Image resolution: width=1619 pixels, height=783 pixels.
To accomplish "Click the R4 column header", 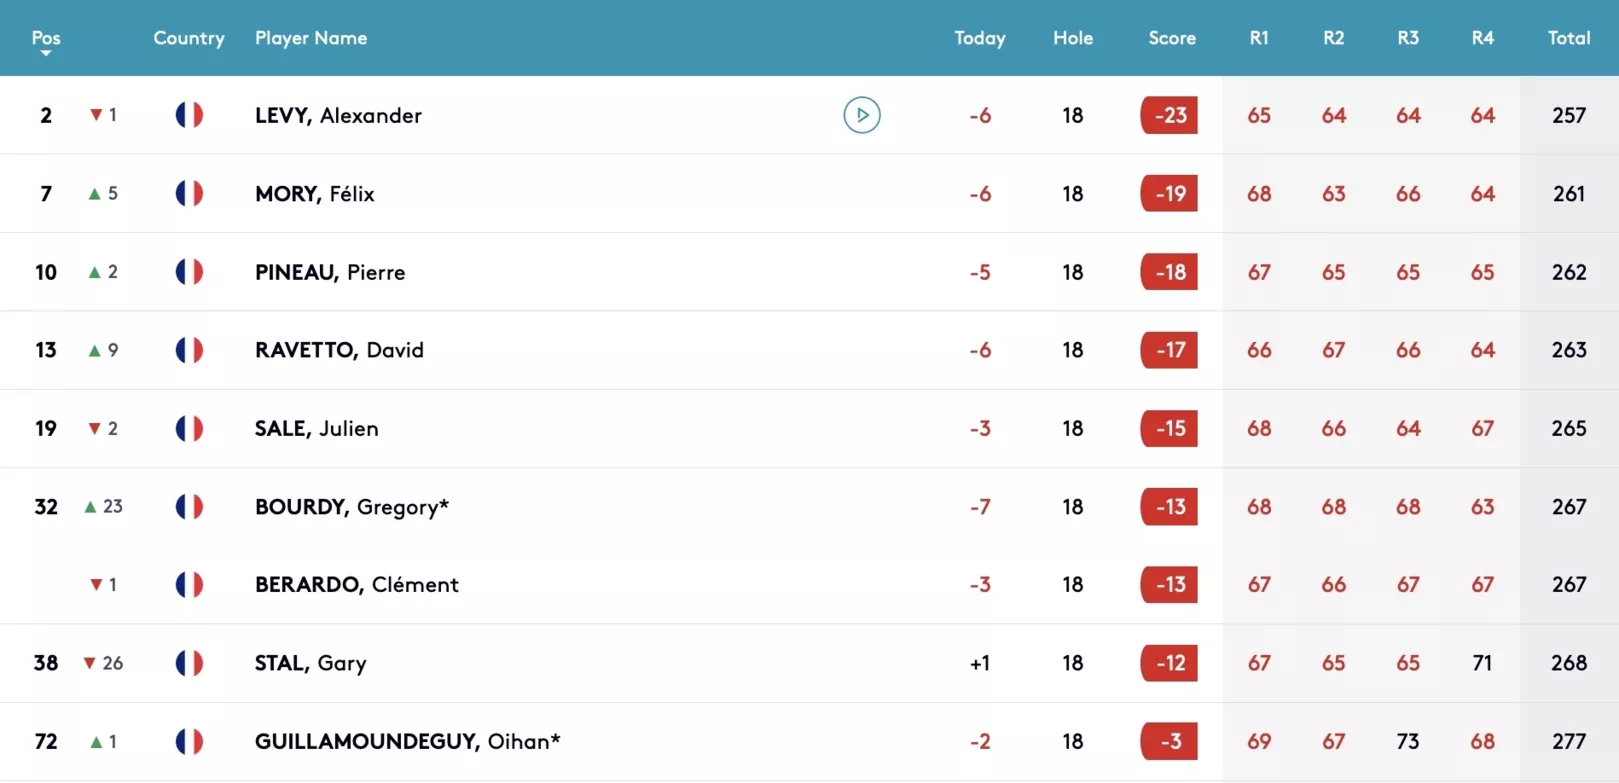I will pyautogui.click(x=1483, y=38).
